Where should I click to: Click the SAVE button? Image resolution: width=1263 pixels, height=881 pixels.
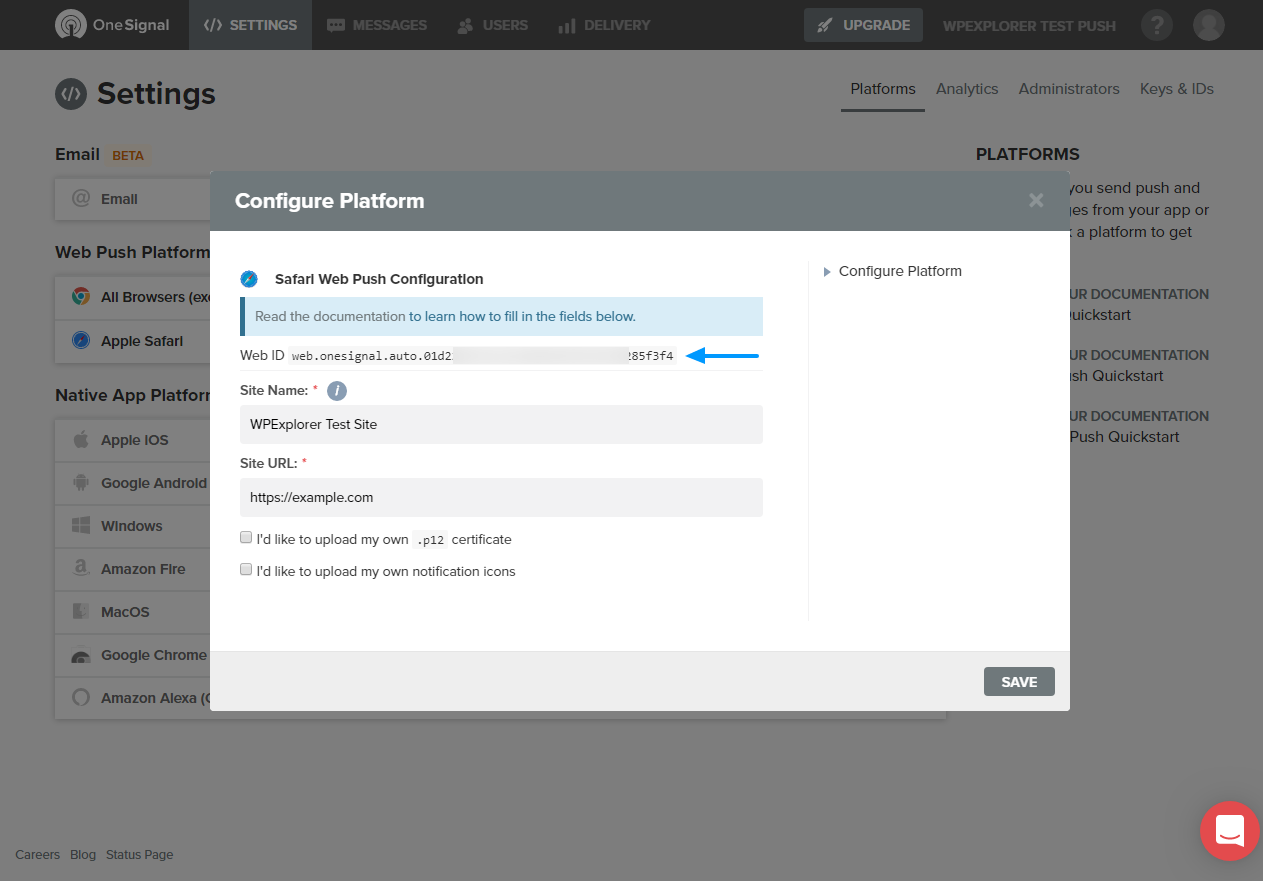point(1019,681)
